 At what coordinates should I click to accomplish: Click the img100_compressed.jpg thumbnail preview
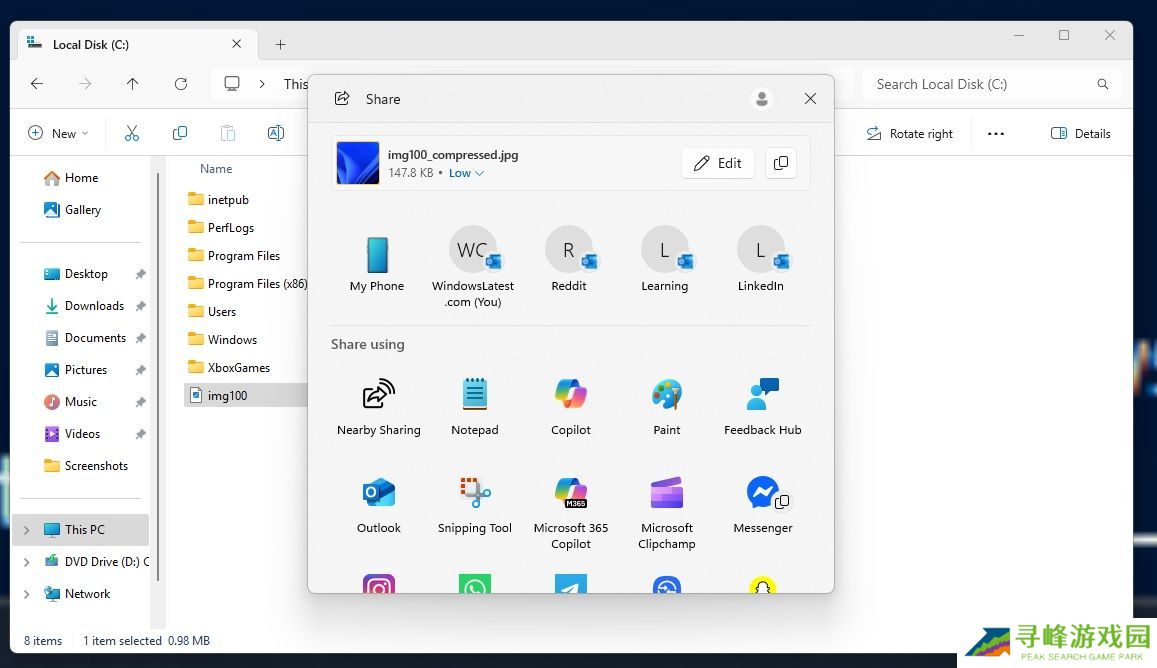[x=358, y=163]
